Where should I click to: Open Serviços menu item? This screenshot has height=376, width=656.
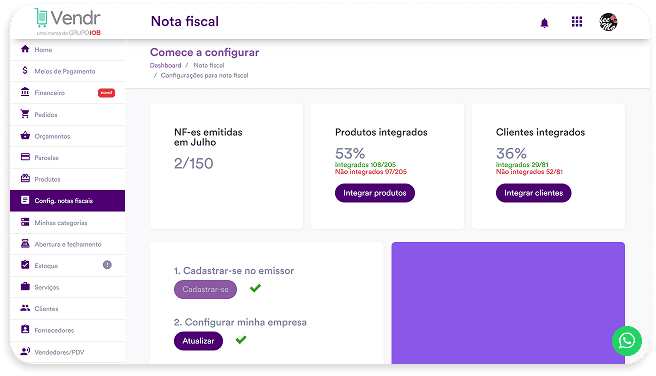pos(67,287)
